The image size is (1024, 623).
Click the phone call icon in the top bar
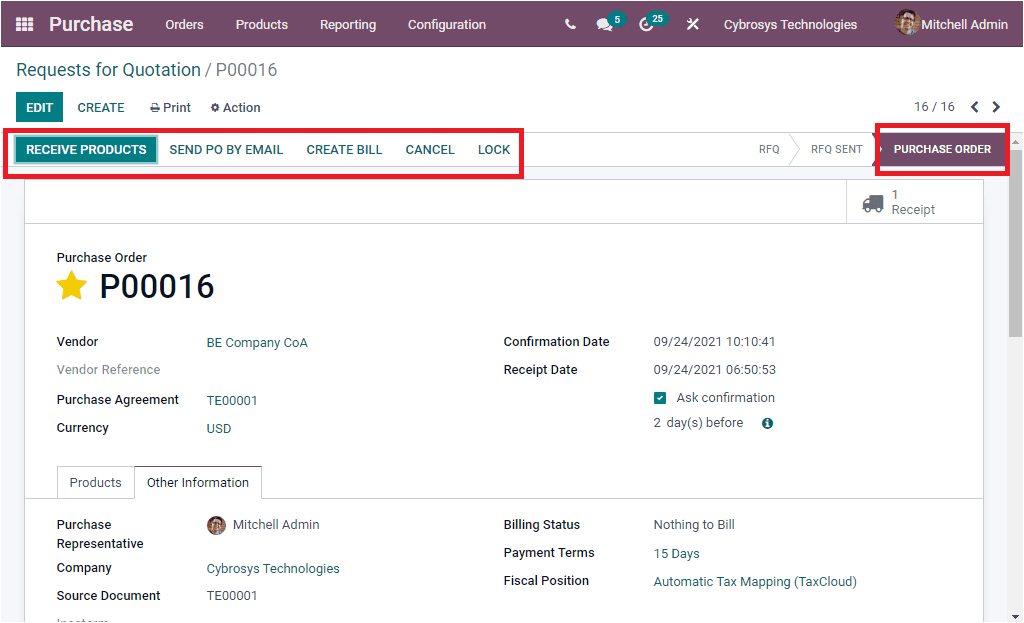(x=569, y=24)
